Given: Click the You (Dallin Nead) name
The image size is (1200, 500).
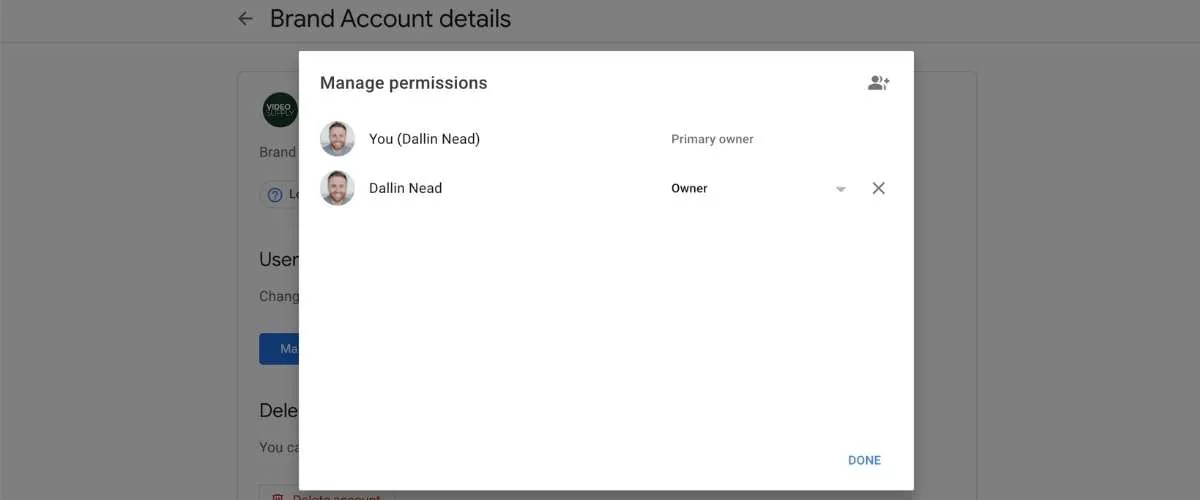Looking at the screenshot, I should [x=424, y=139].
